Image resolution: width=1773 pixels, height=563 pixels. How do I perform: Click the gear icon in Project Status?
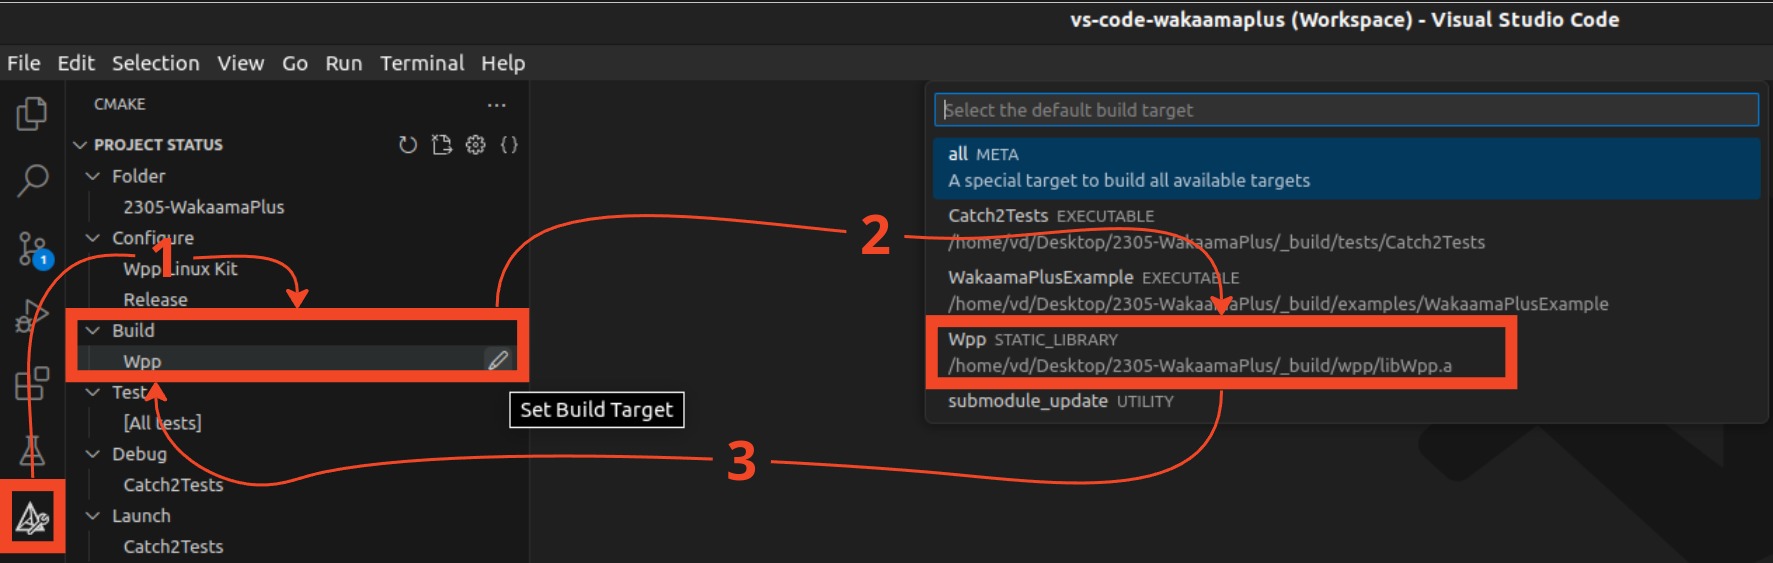click(x=475, y=145)
